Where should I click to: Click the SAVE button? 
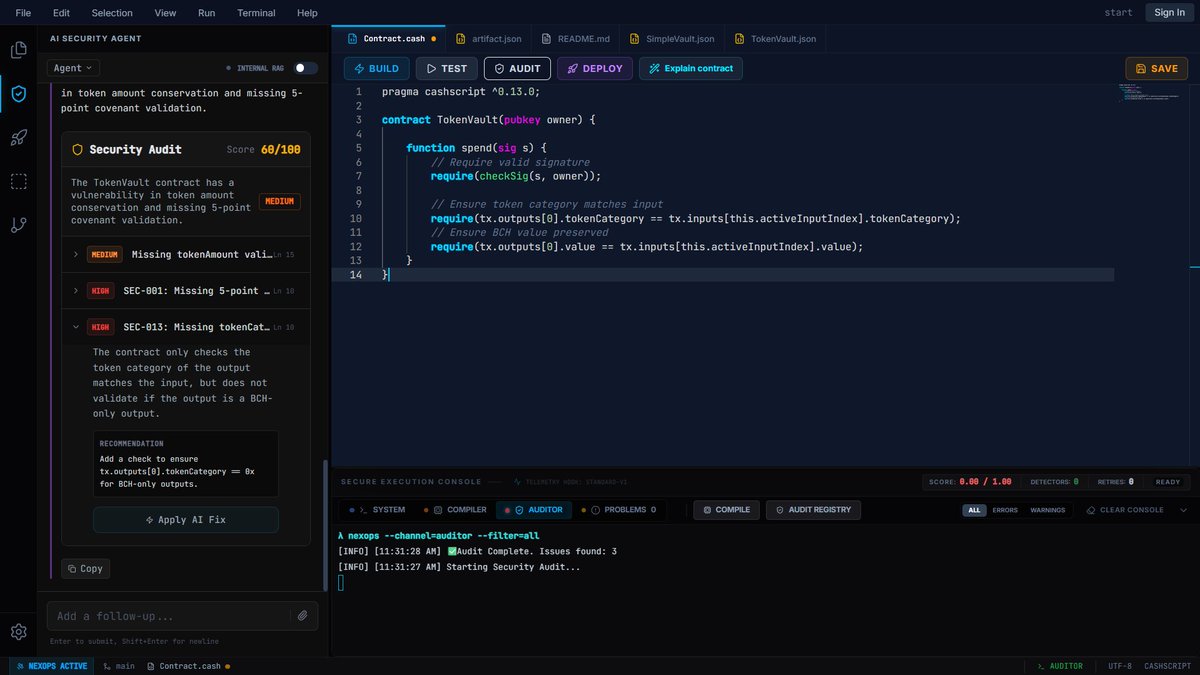1156,69
